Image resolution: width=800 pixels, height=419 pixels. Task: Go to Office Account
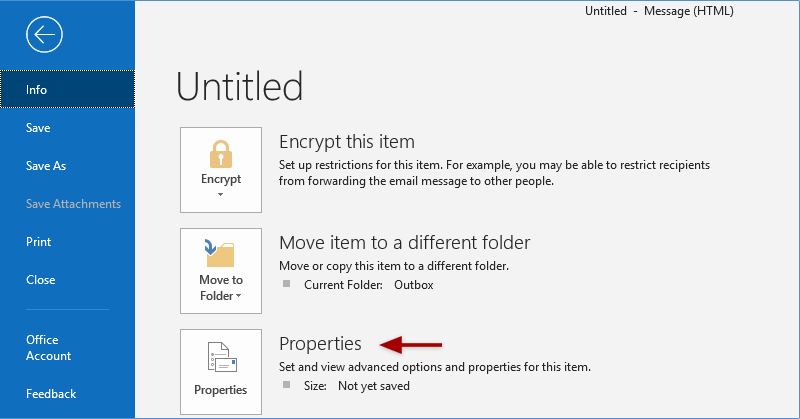coord(48,348)
